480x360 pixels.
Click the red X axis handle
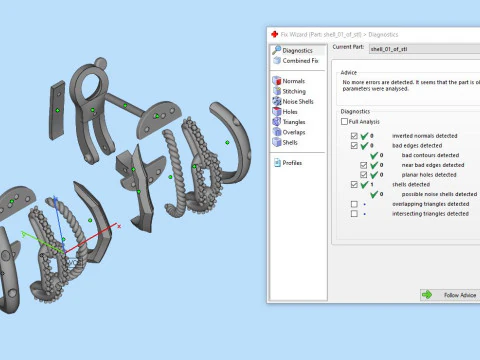point(119,226)
